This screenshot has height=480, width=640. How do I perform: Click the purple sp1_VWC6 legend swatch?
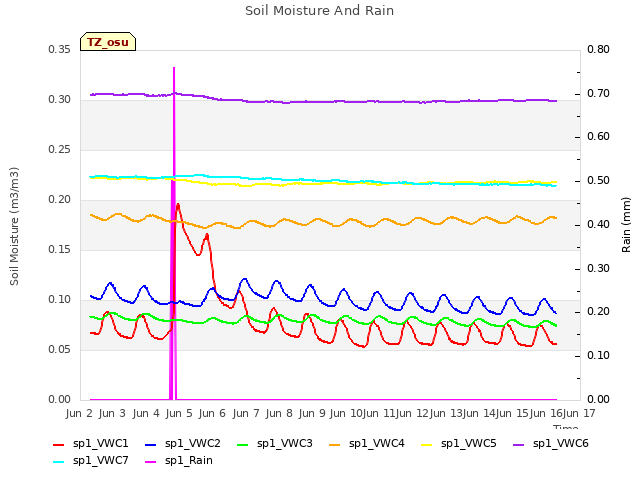(x=519, y=444)
